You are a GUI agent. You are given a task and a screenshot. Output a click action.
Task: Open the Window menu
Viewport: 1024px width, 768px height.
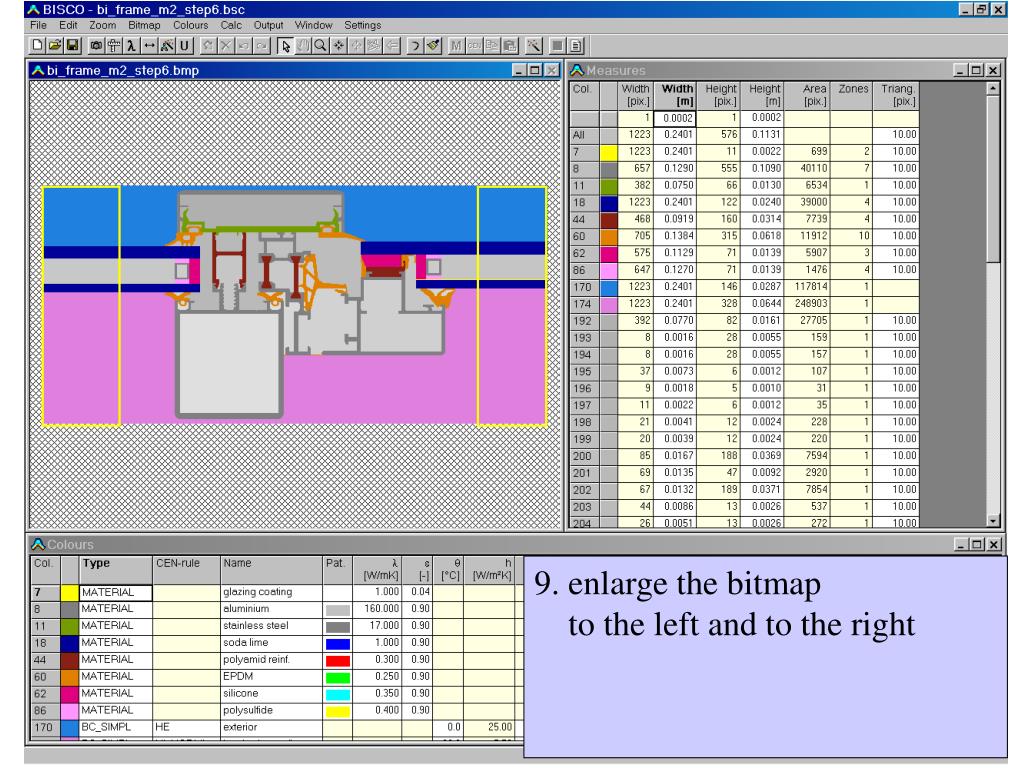[x=313, y=25]
